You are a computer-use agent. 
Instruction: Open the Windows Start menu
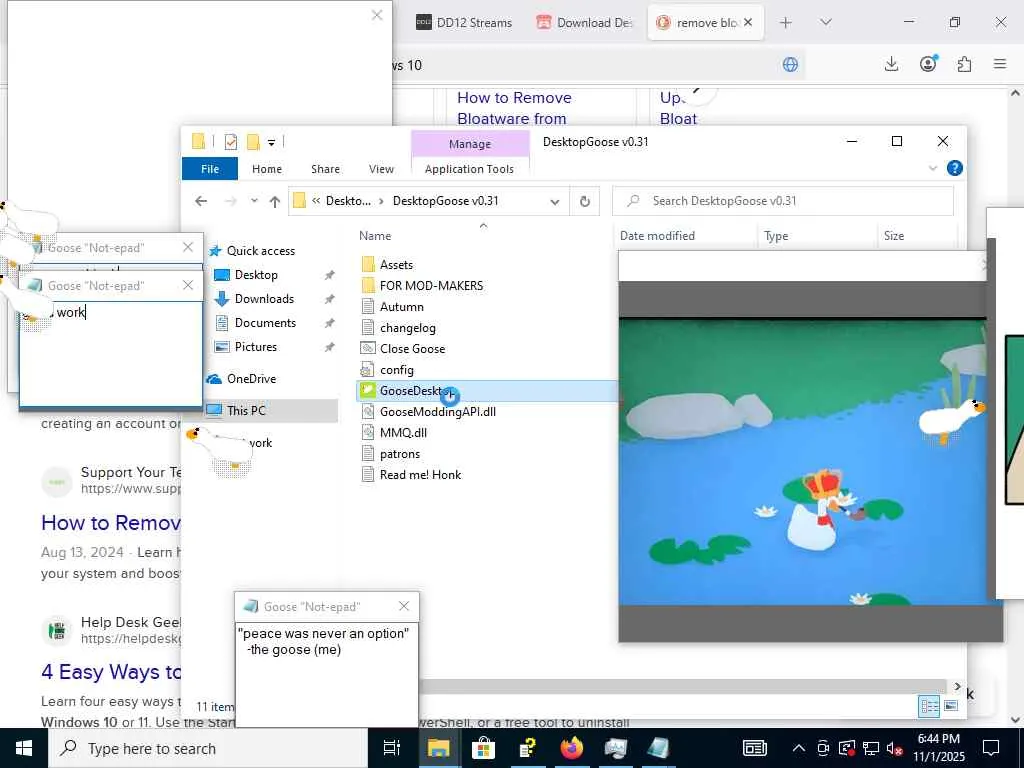pos(24,748)
